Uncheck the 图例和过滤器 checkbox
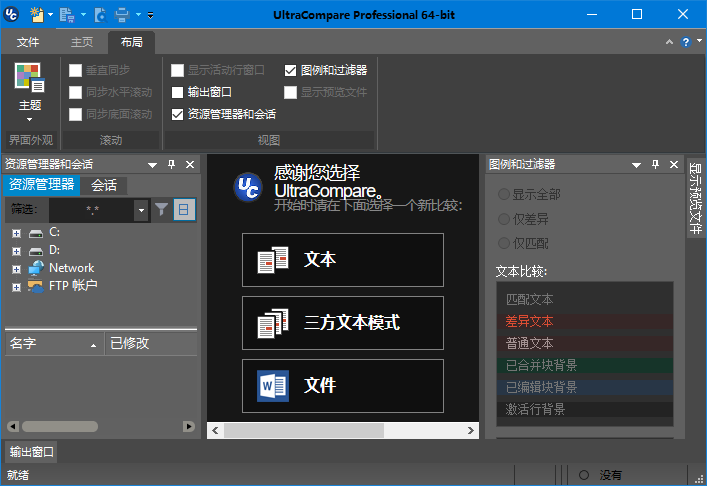This screenshot has width=707, height=486. tap(290, 70)
